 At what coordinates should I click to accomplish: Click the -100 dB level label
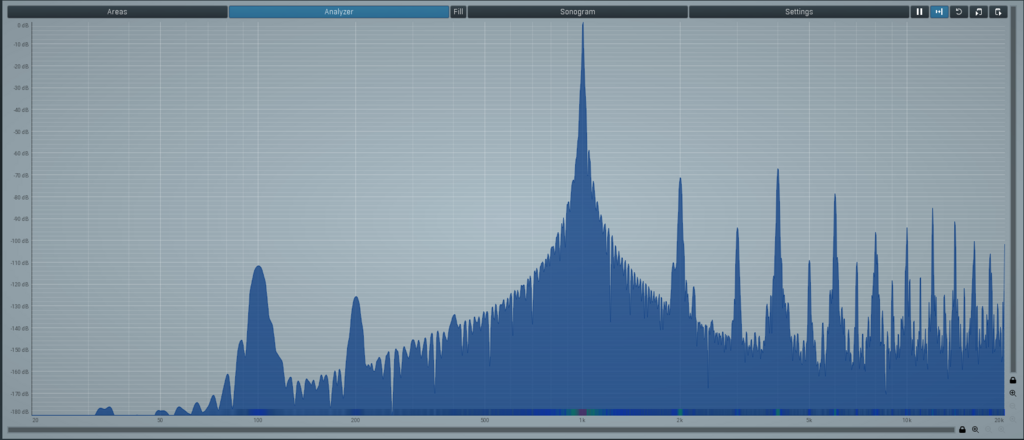[22, 241]
